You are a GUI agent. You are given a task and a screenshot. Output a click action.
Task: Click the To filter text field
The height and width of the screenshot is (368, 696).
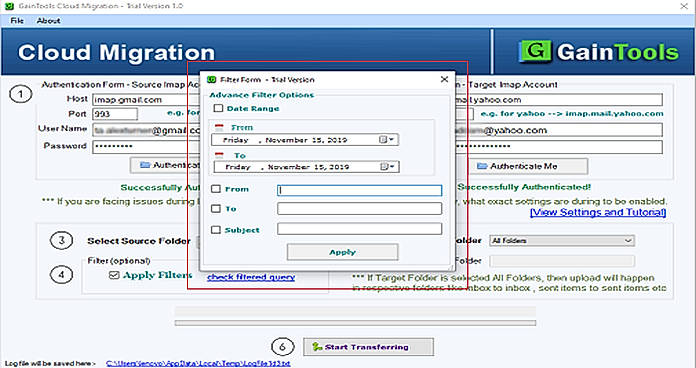point(360,209)
